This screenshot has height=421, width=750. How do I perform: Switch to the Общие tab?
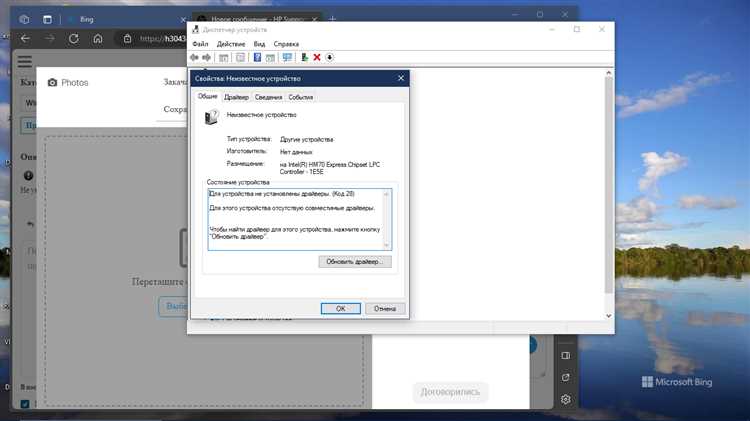tap(208, 96)
